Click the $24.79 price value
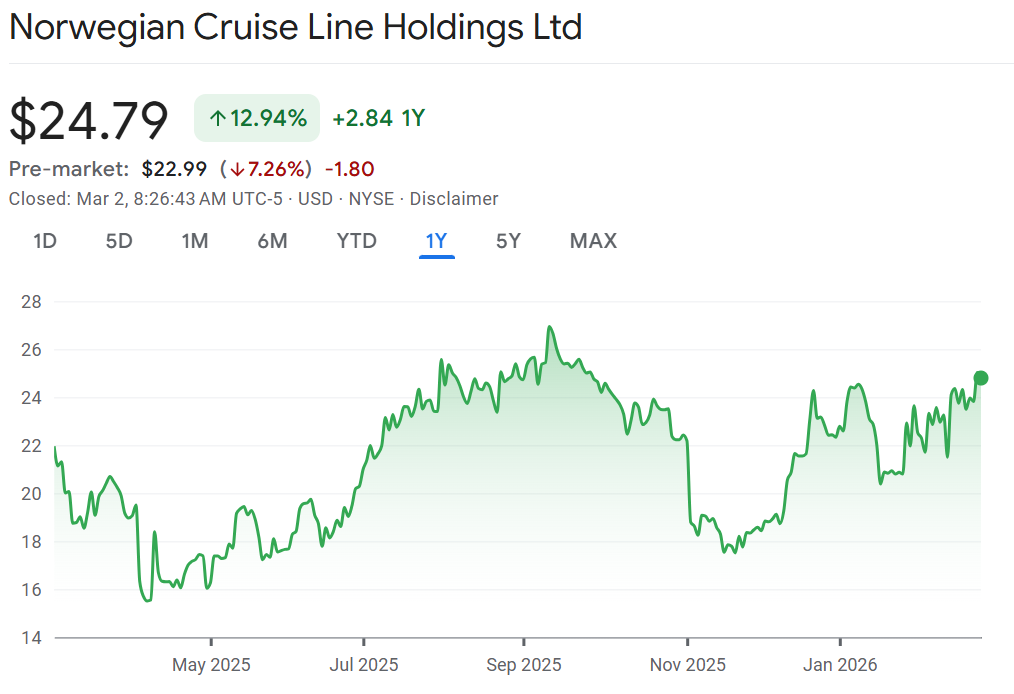1014x694 pixels. point(89,120)
